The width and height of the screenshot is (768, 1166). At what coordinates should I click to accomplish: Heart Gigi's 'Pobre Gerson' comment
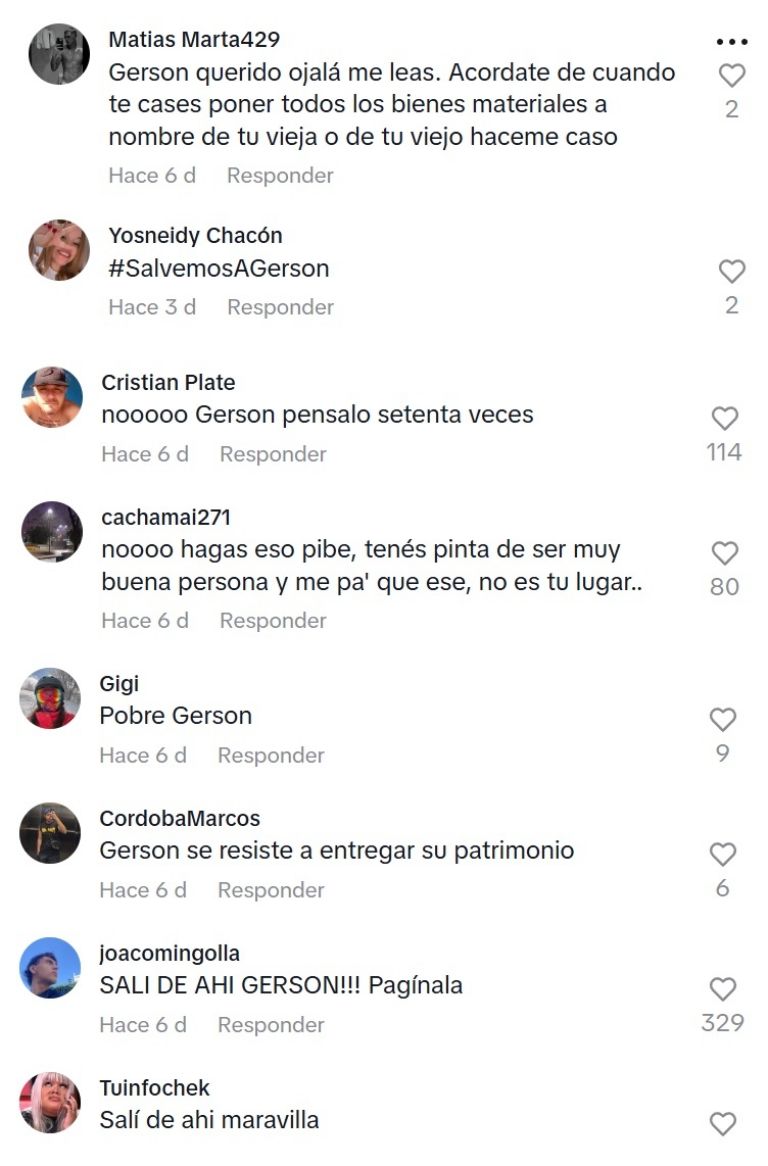pos(723,719)
